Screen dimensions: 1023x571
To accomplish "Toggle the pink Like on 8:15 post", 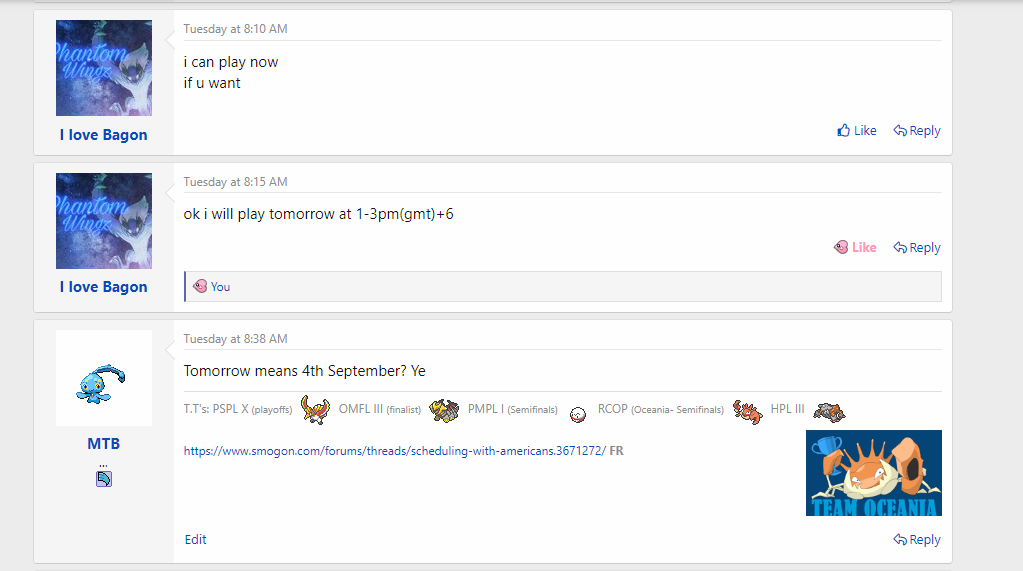I will coord(855,247).
